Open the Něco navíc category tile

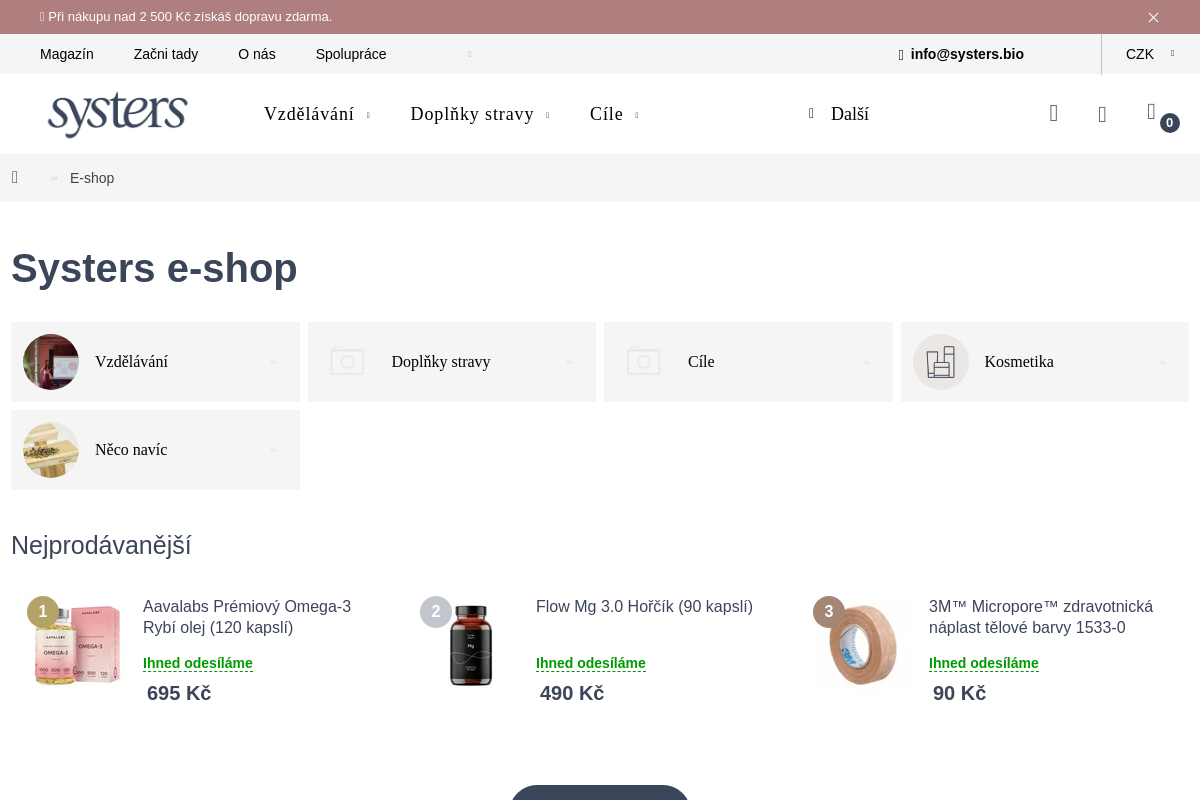(x=155, y=450)
